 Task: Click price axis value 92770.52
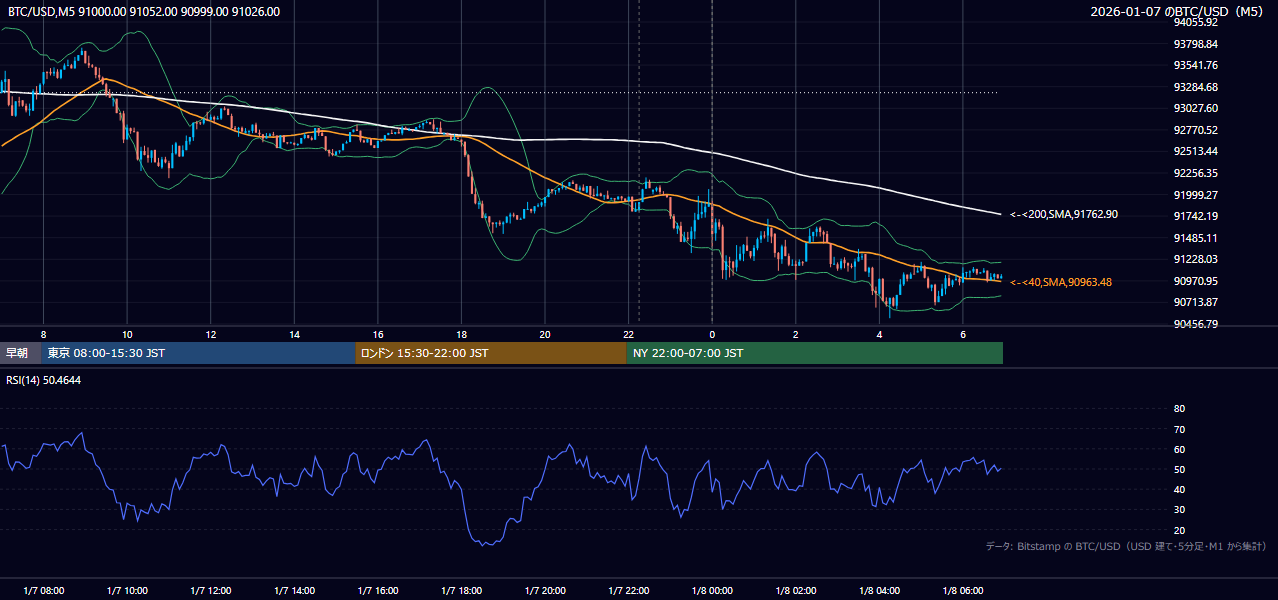[x=1195, y=130]
